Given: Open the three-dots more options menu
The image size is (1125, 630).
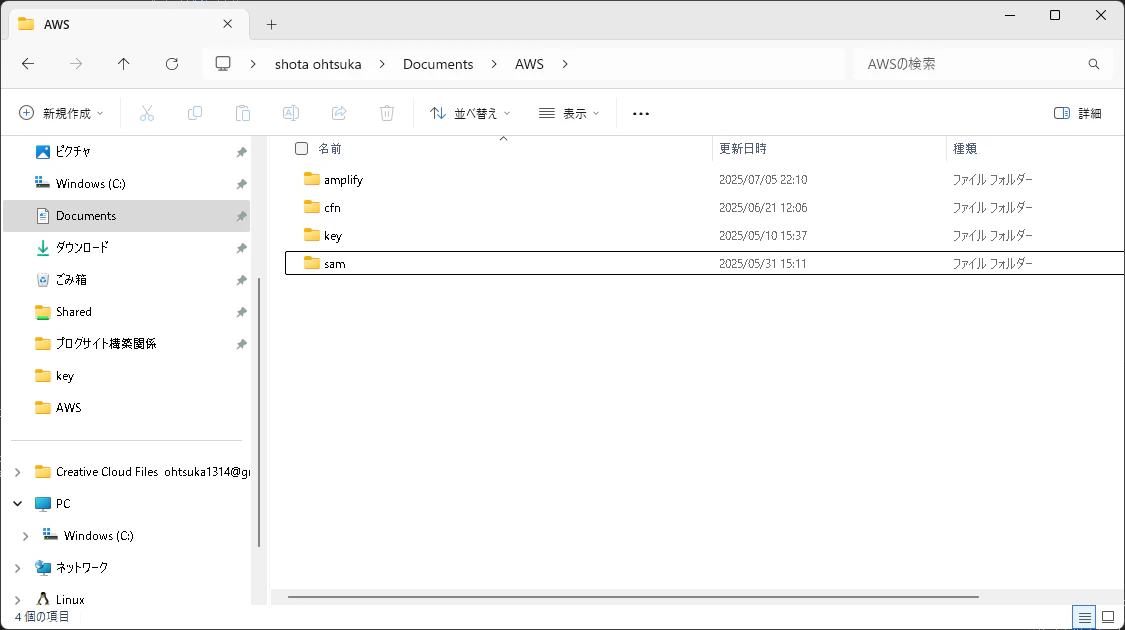Looking at the screenshot, I should 641,113.
